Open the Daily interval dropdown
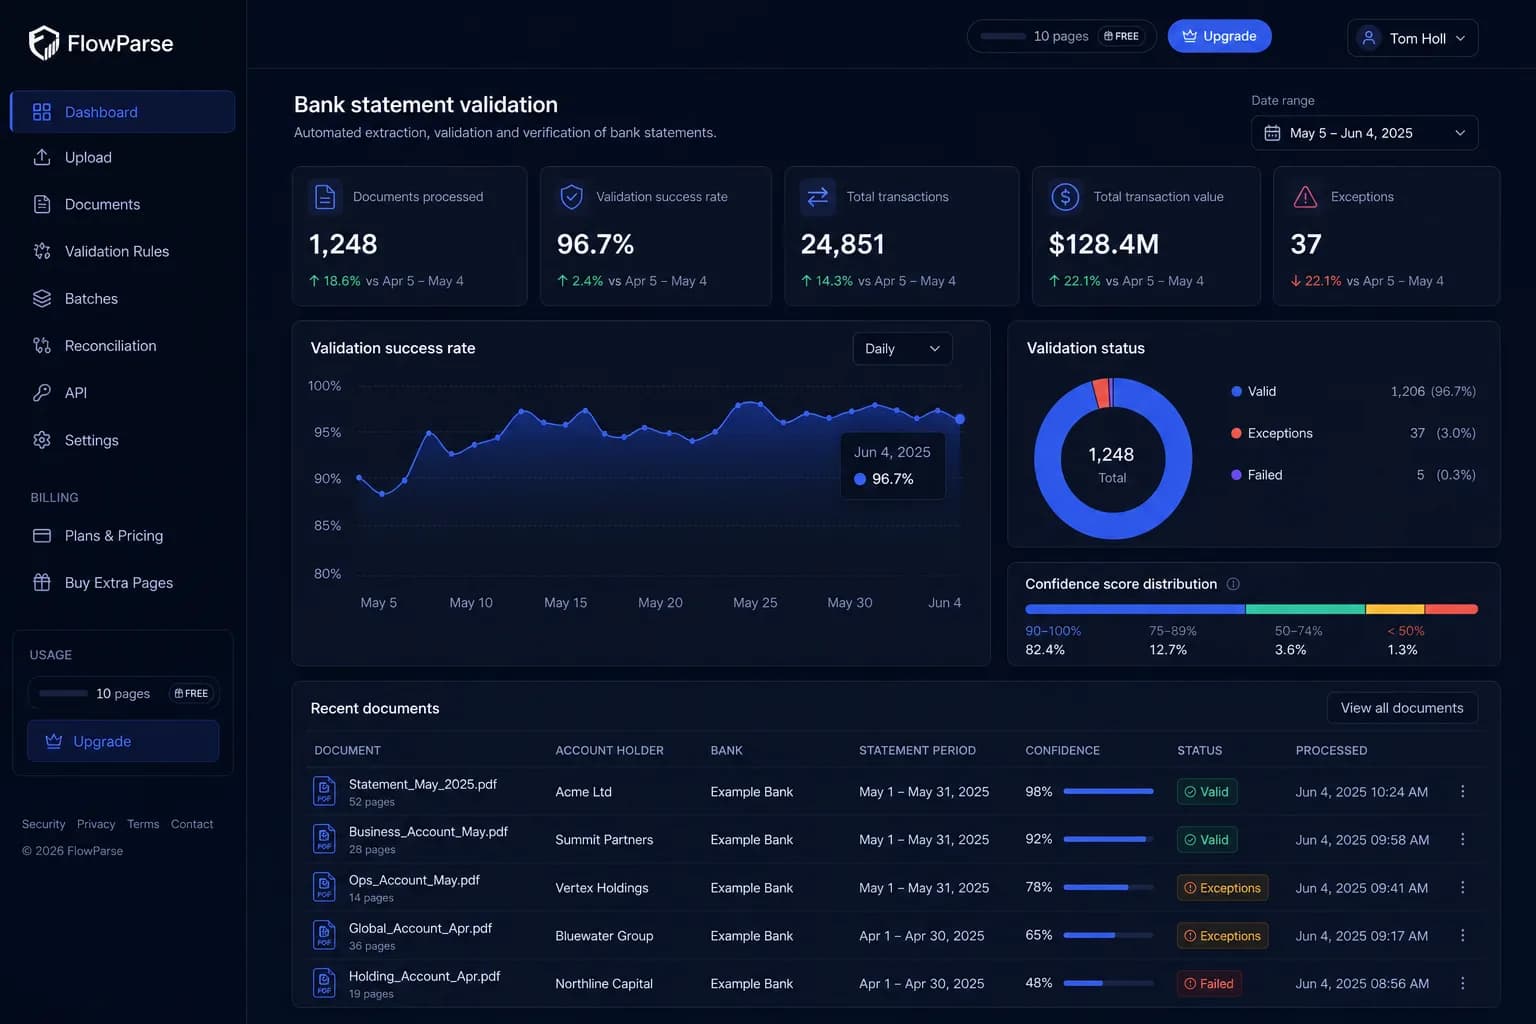 (902, 348)
